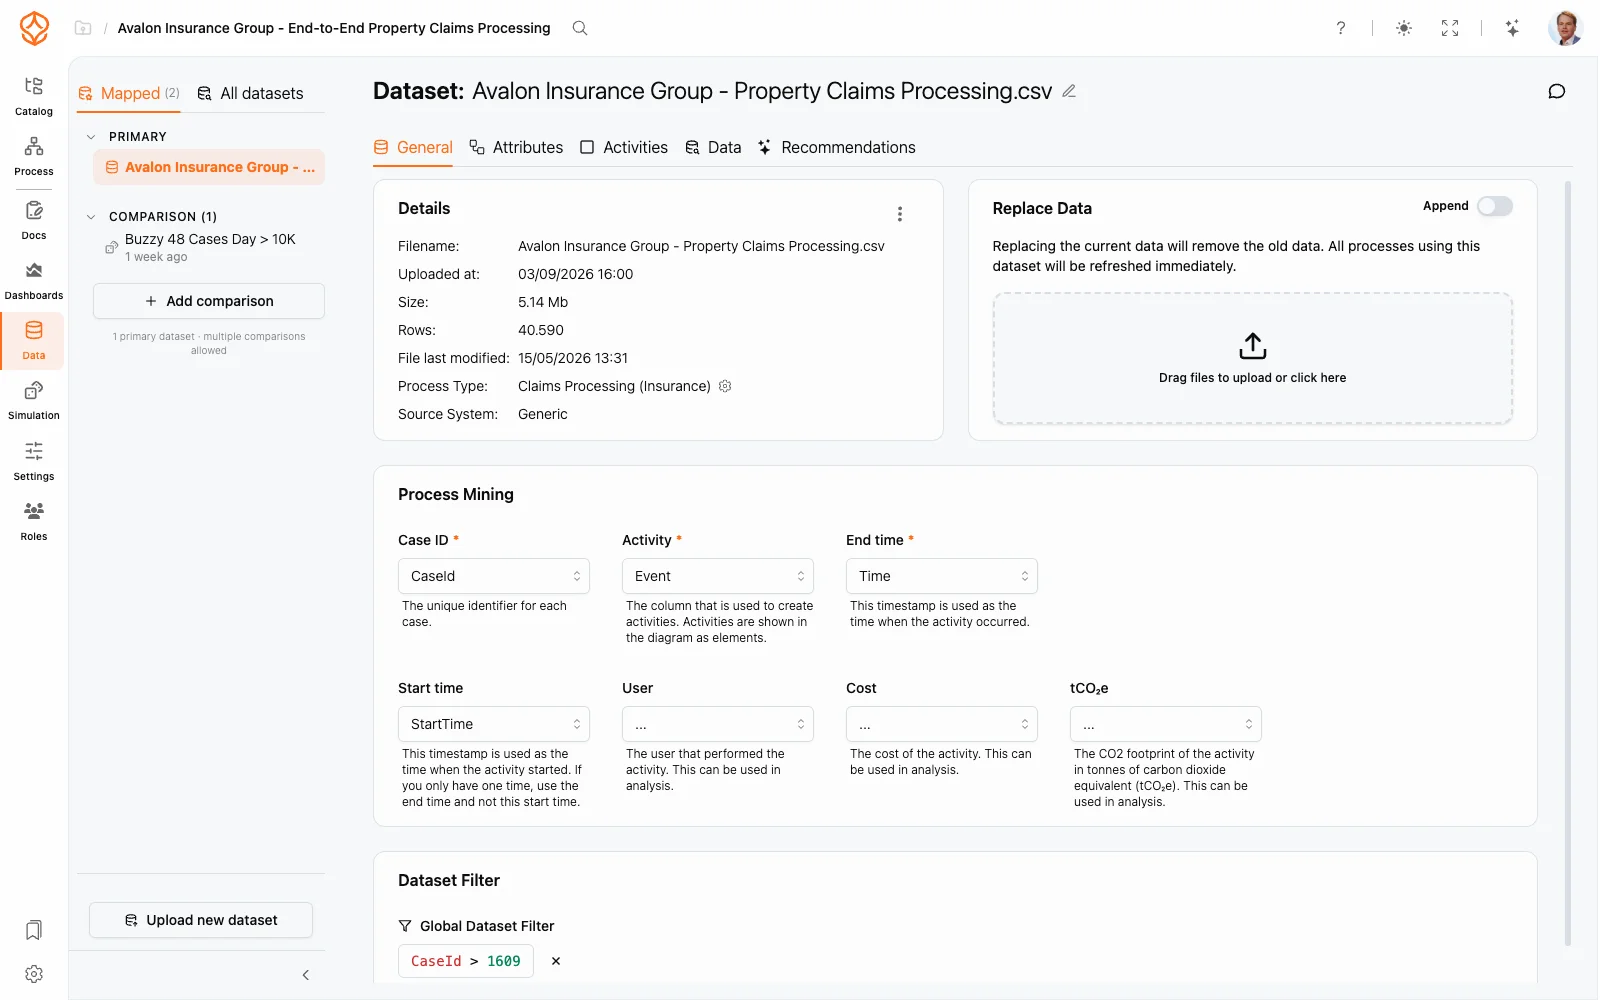Image resolution: width=1600 pixels, height=1000 pixels.
Task: Open the tCO₂e column dropdown
Action: [1166, 724]
